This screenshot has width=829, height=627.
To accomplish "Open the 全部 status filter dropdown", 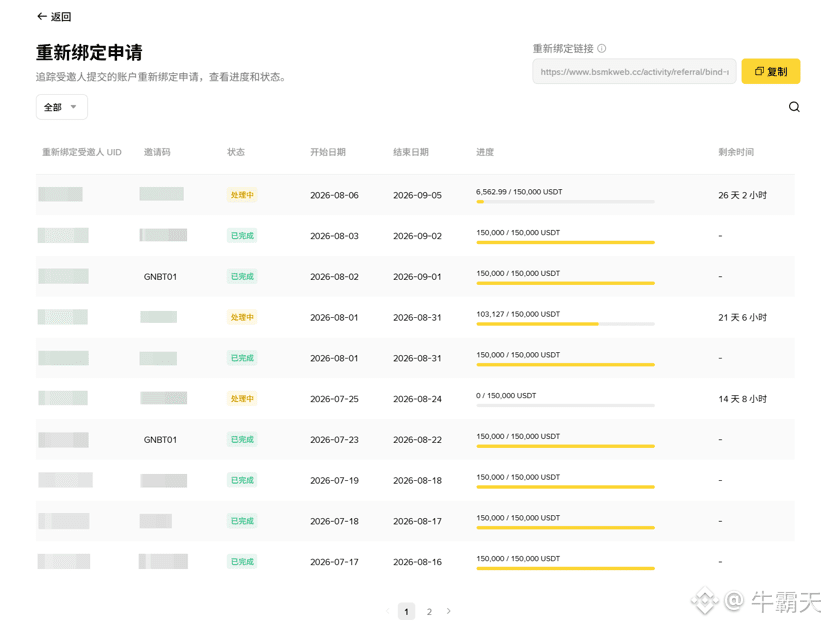I will [x=61, y=107].
